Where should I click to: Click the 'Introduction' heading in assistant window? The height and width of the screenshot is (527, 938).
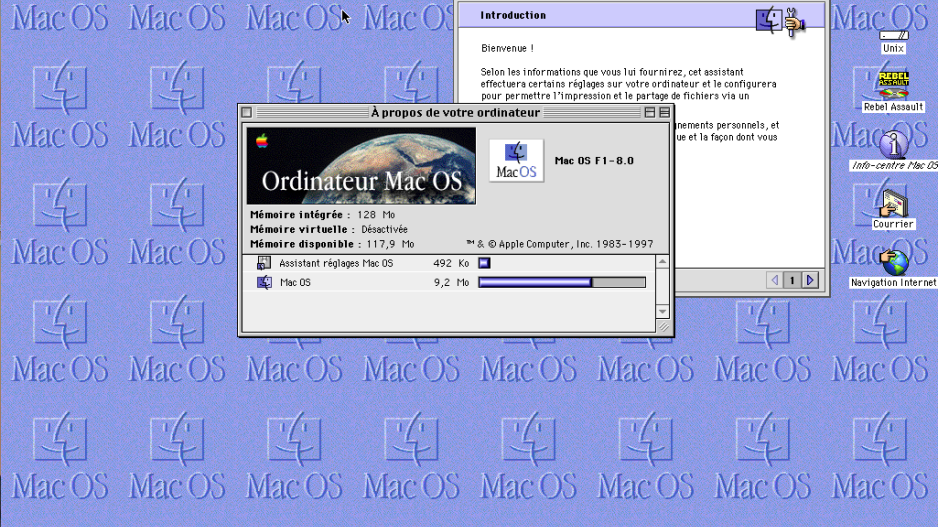click(513, 16)
